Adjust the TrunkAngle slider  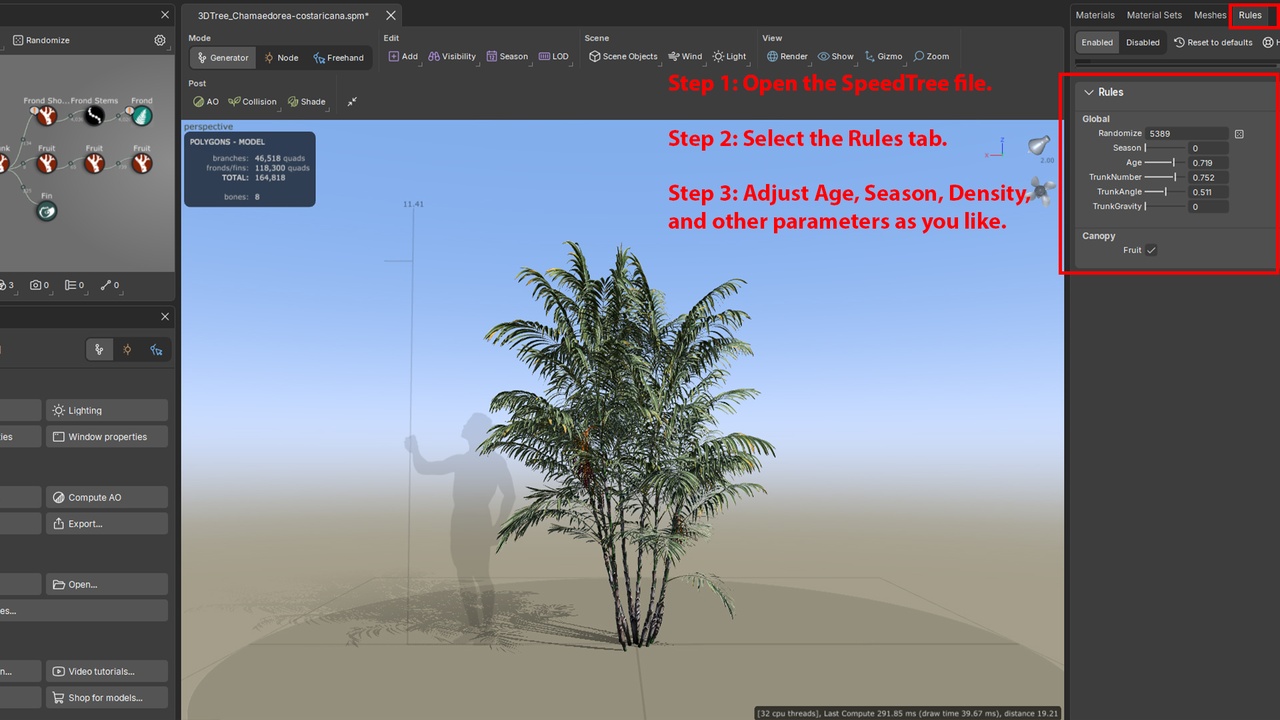click(x=1165, y=192)
